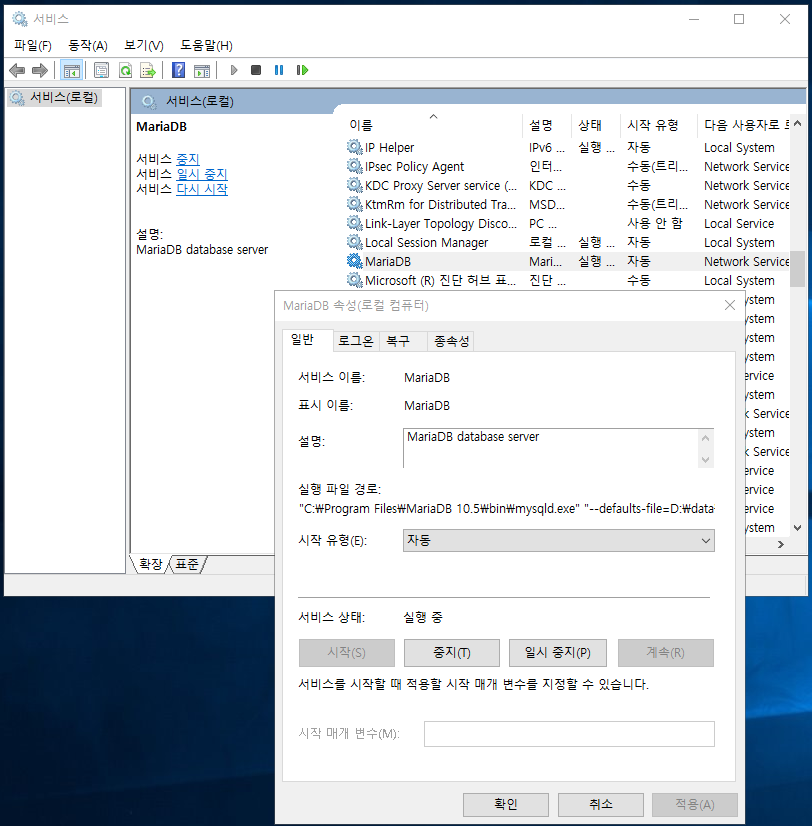Select the Link-Layer Topology Disco... service name
The height and width of the screenshot is (826, 812).
[441, 223]
